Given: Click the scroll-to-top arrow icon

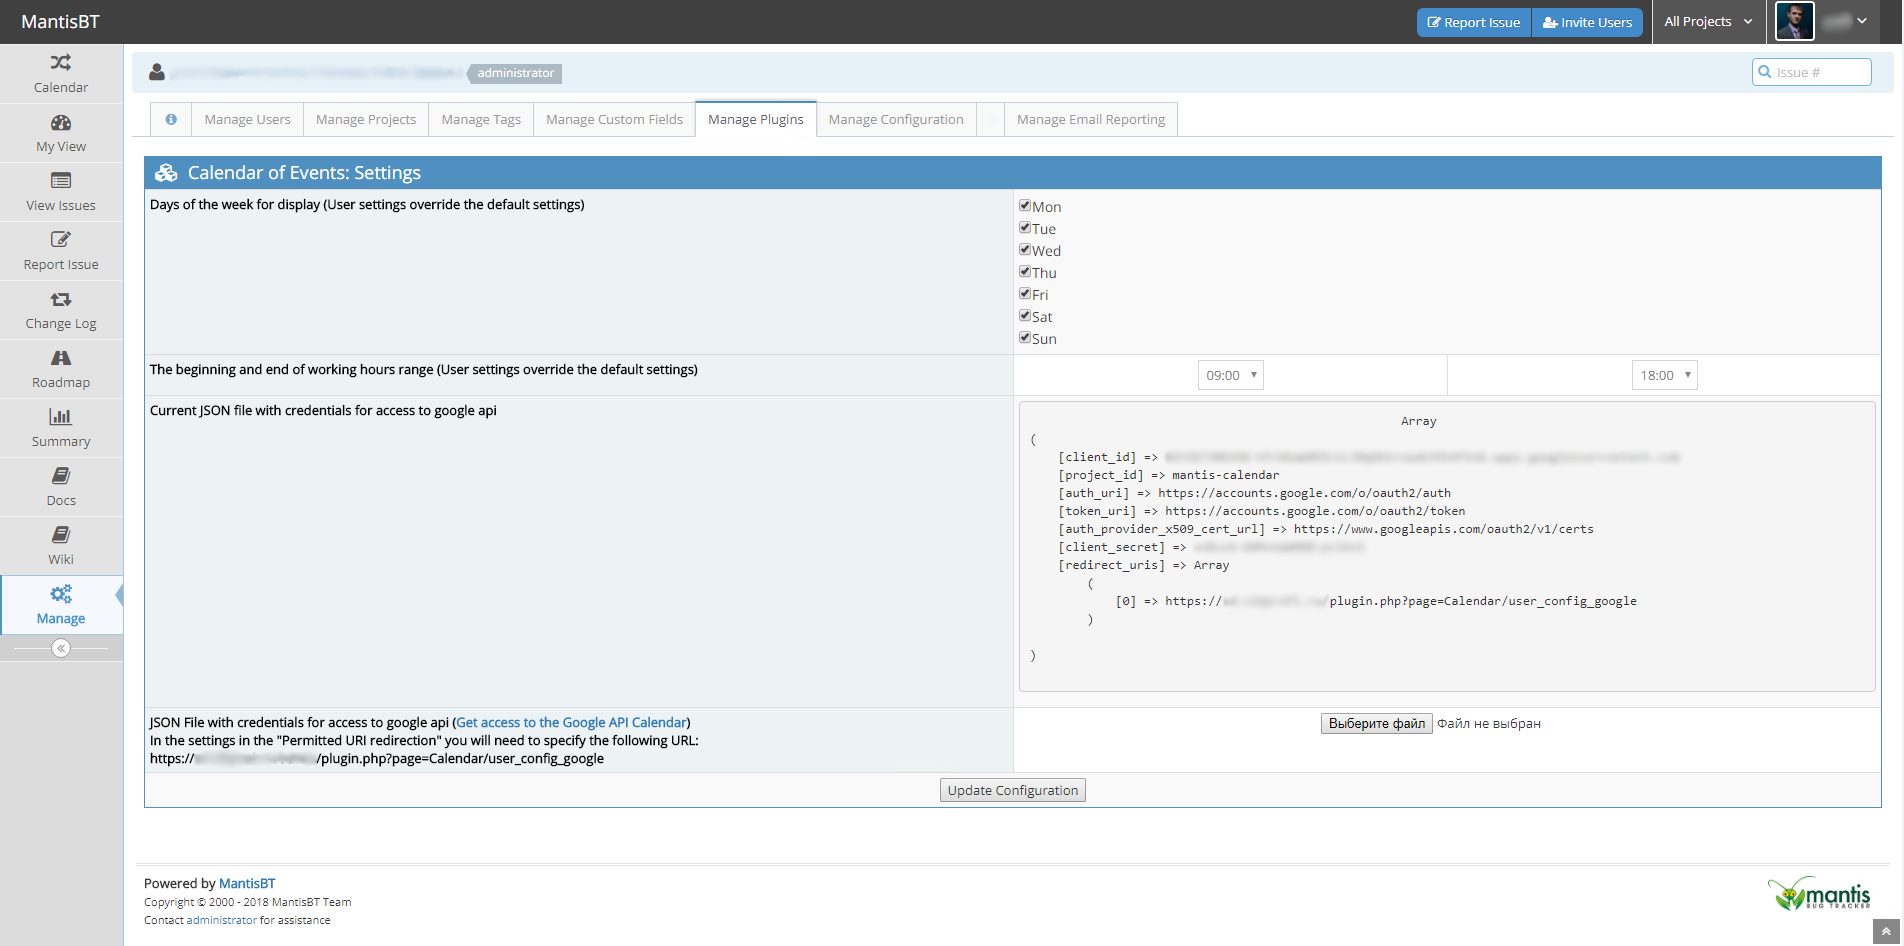Looking at the screenshot, I should (1886, 932).
